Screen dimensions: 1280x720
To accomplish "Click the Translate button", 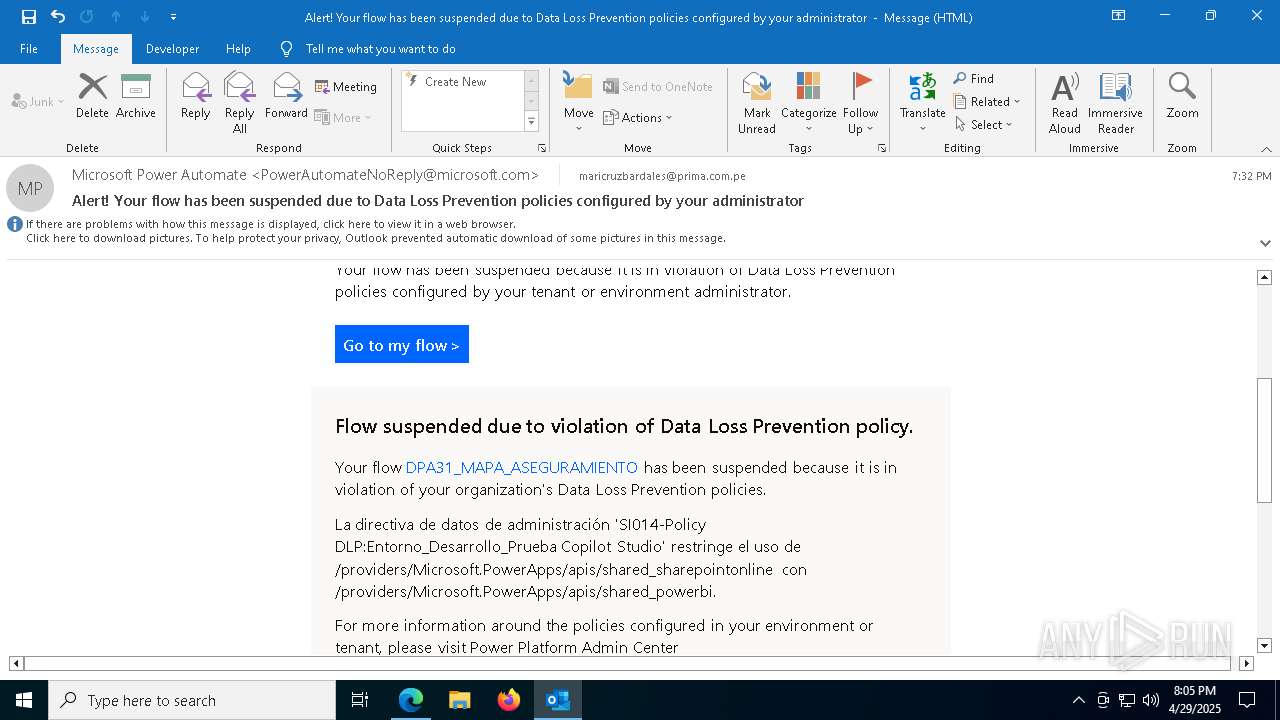I will click(923, 102).
